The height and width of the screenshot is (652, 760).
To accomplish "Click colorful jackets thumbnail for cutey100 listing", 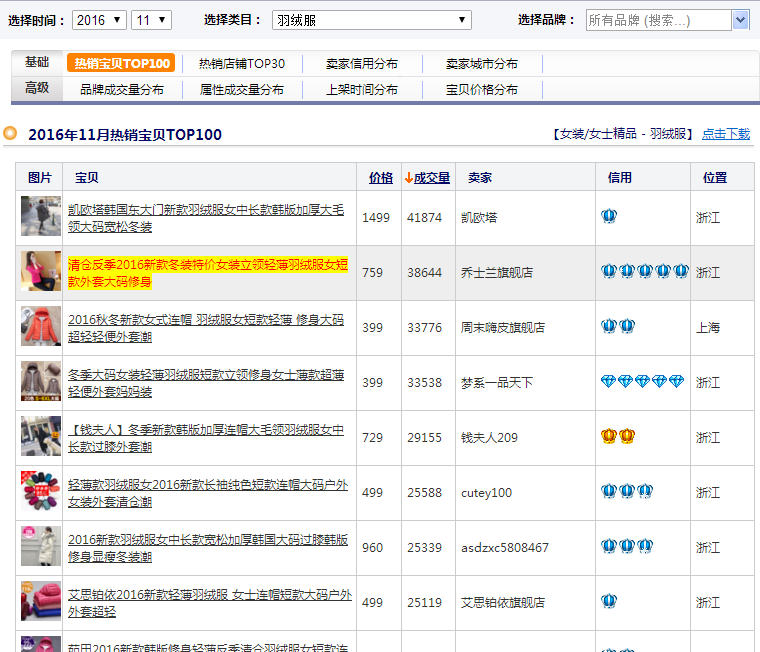I will coord(41,492).
